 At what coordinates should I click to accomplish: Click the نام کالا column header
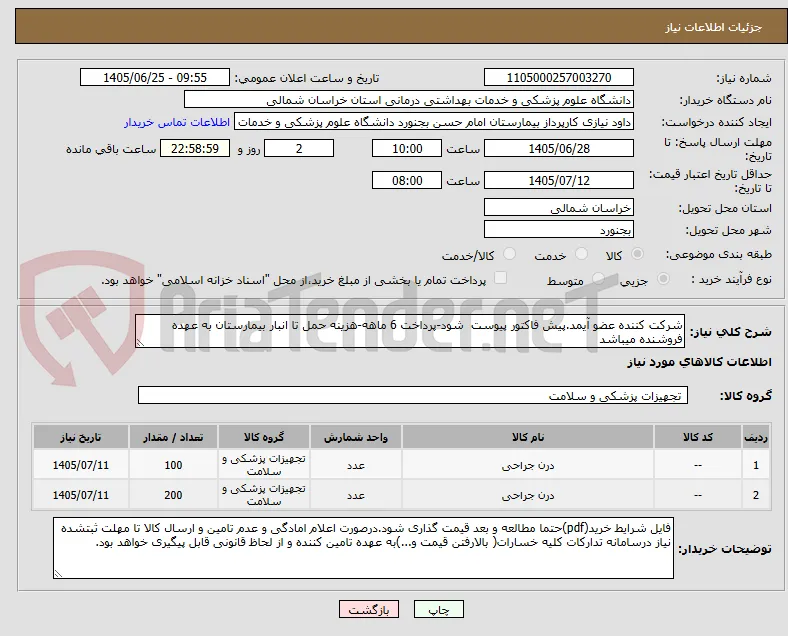[528, 437]
